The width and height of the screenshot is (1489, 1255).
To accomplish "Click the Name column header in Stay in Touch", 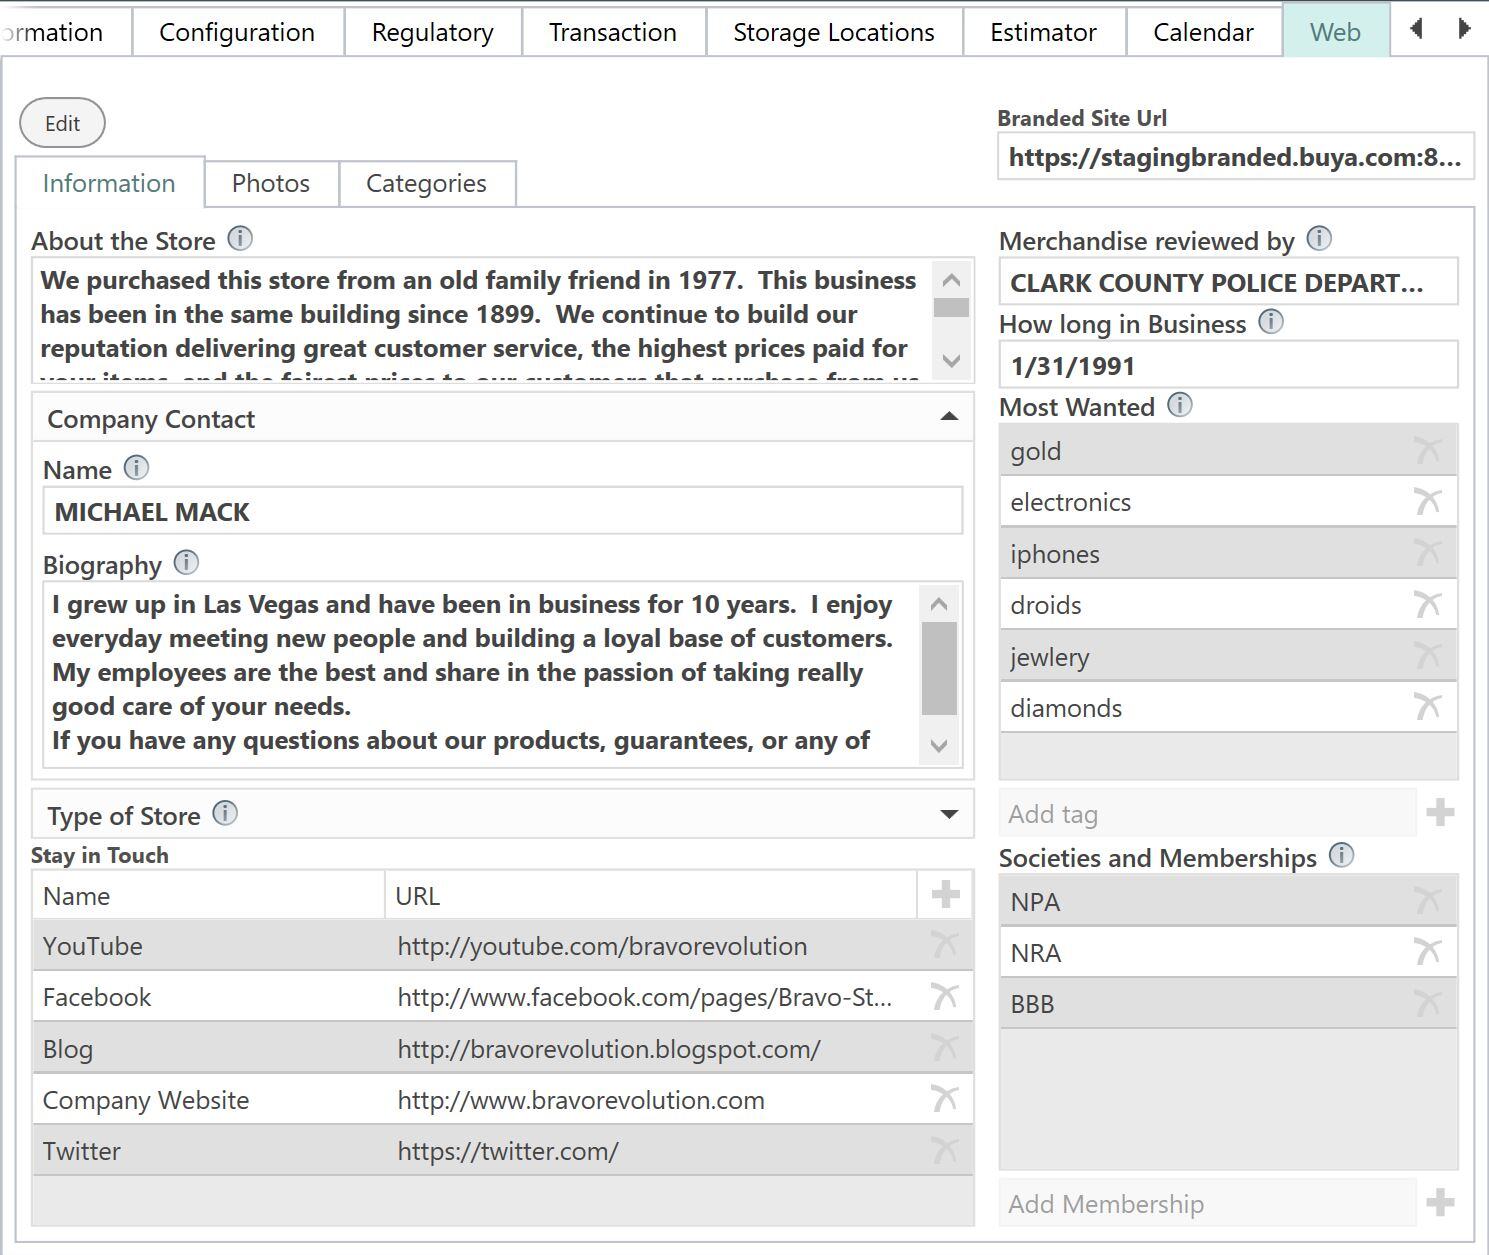I will pyautogui.click(x=209, y=895).
